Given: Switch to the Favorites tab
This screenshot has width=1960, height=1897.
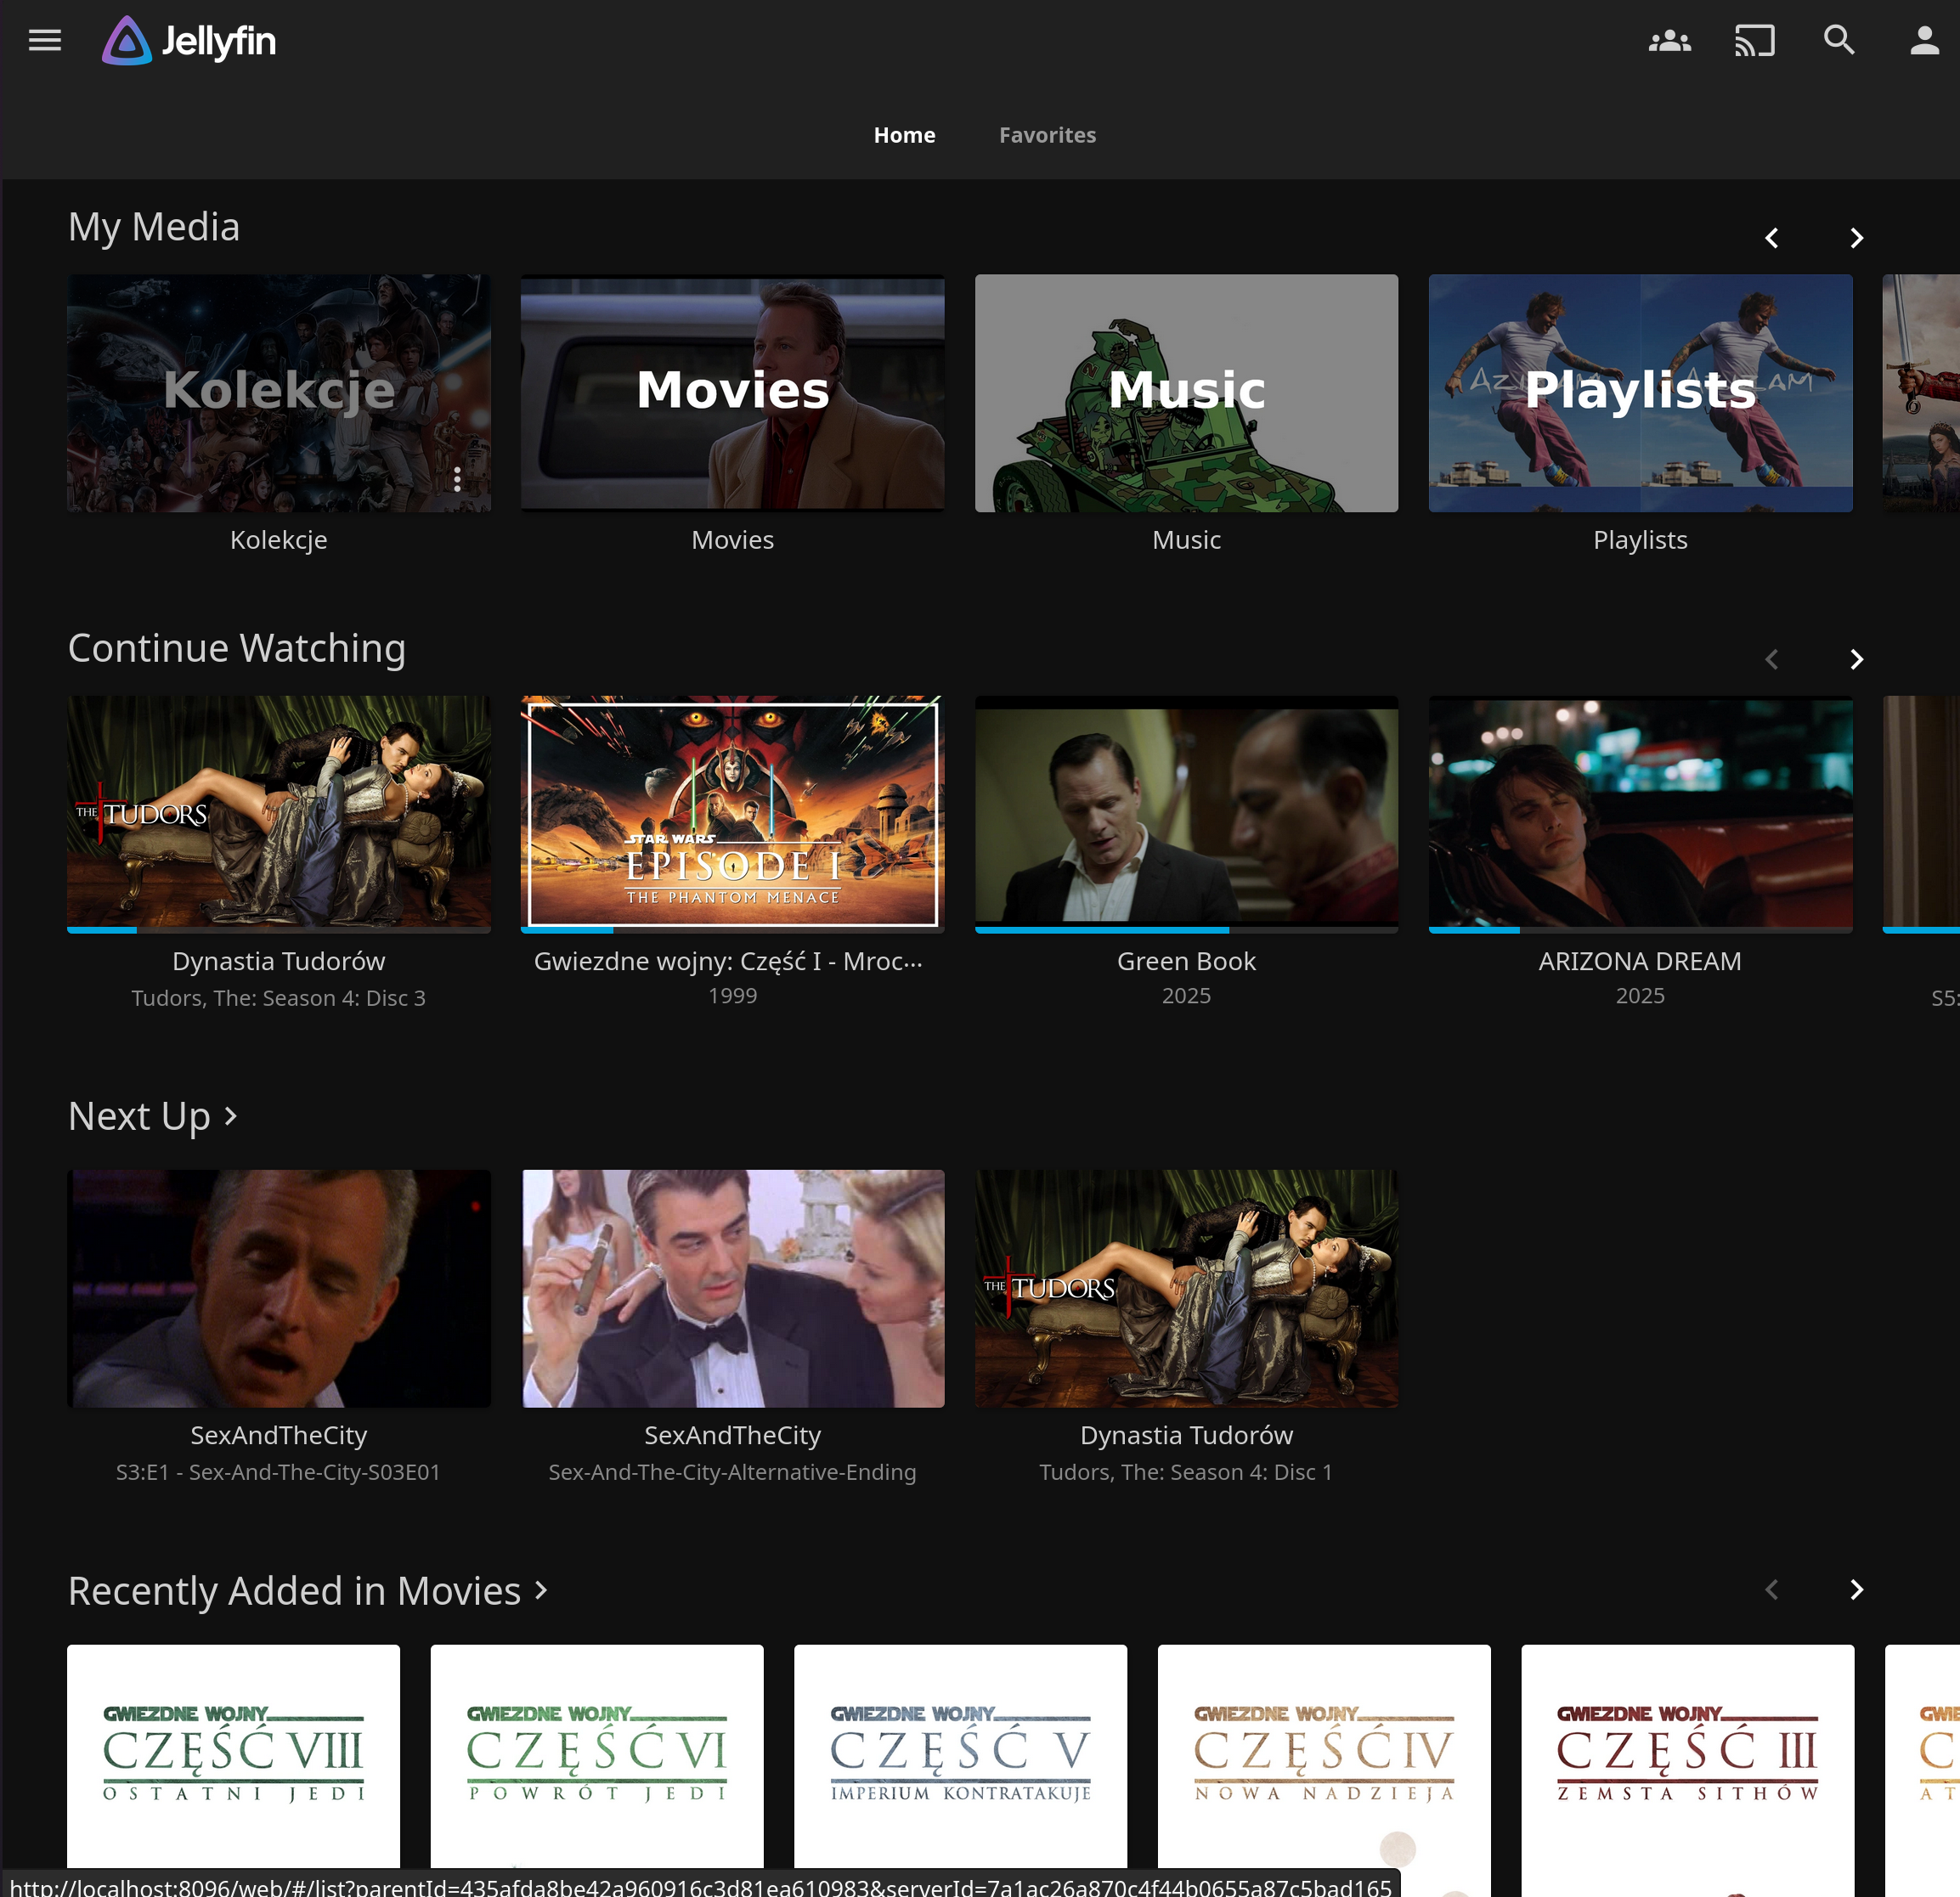Looking at the screenshot, I should 1047,134.
